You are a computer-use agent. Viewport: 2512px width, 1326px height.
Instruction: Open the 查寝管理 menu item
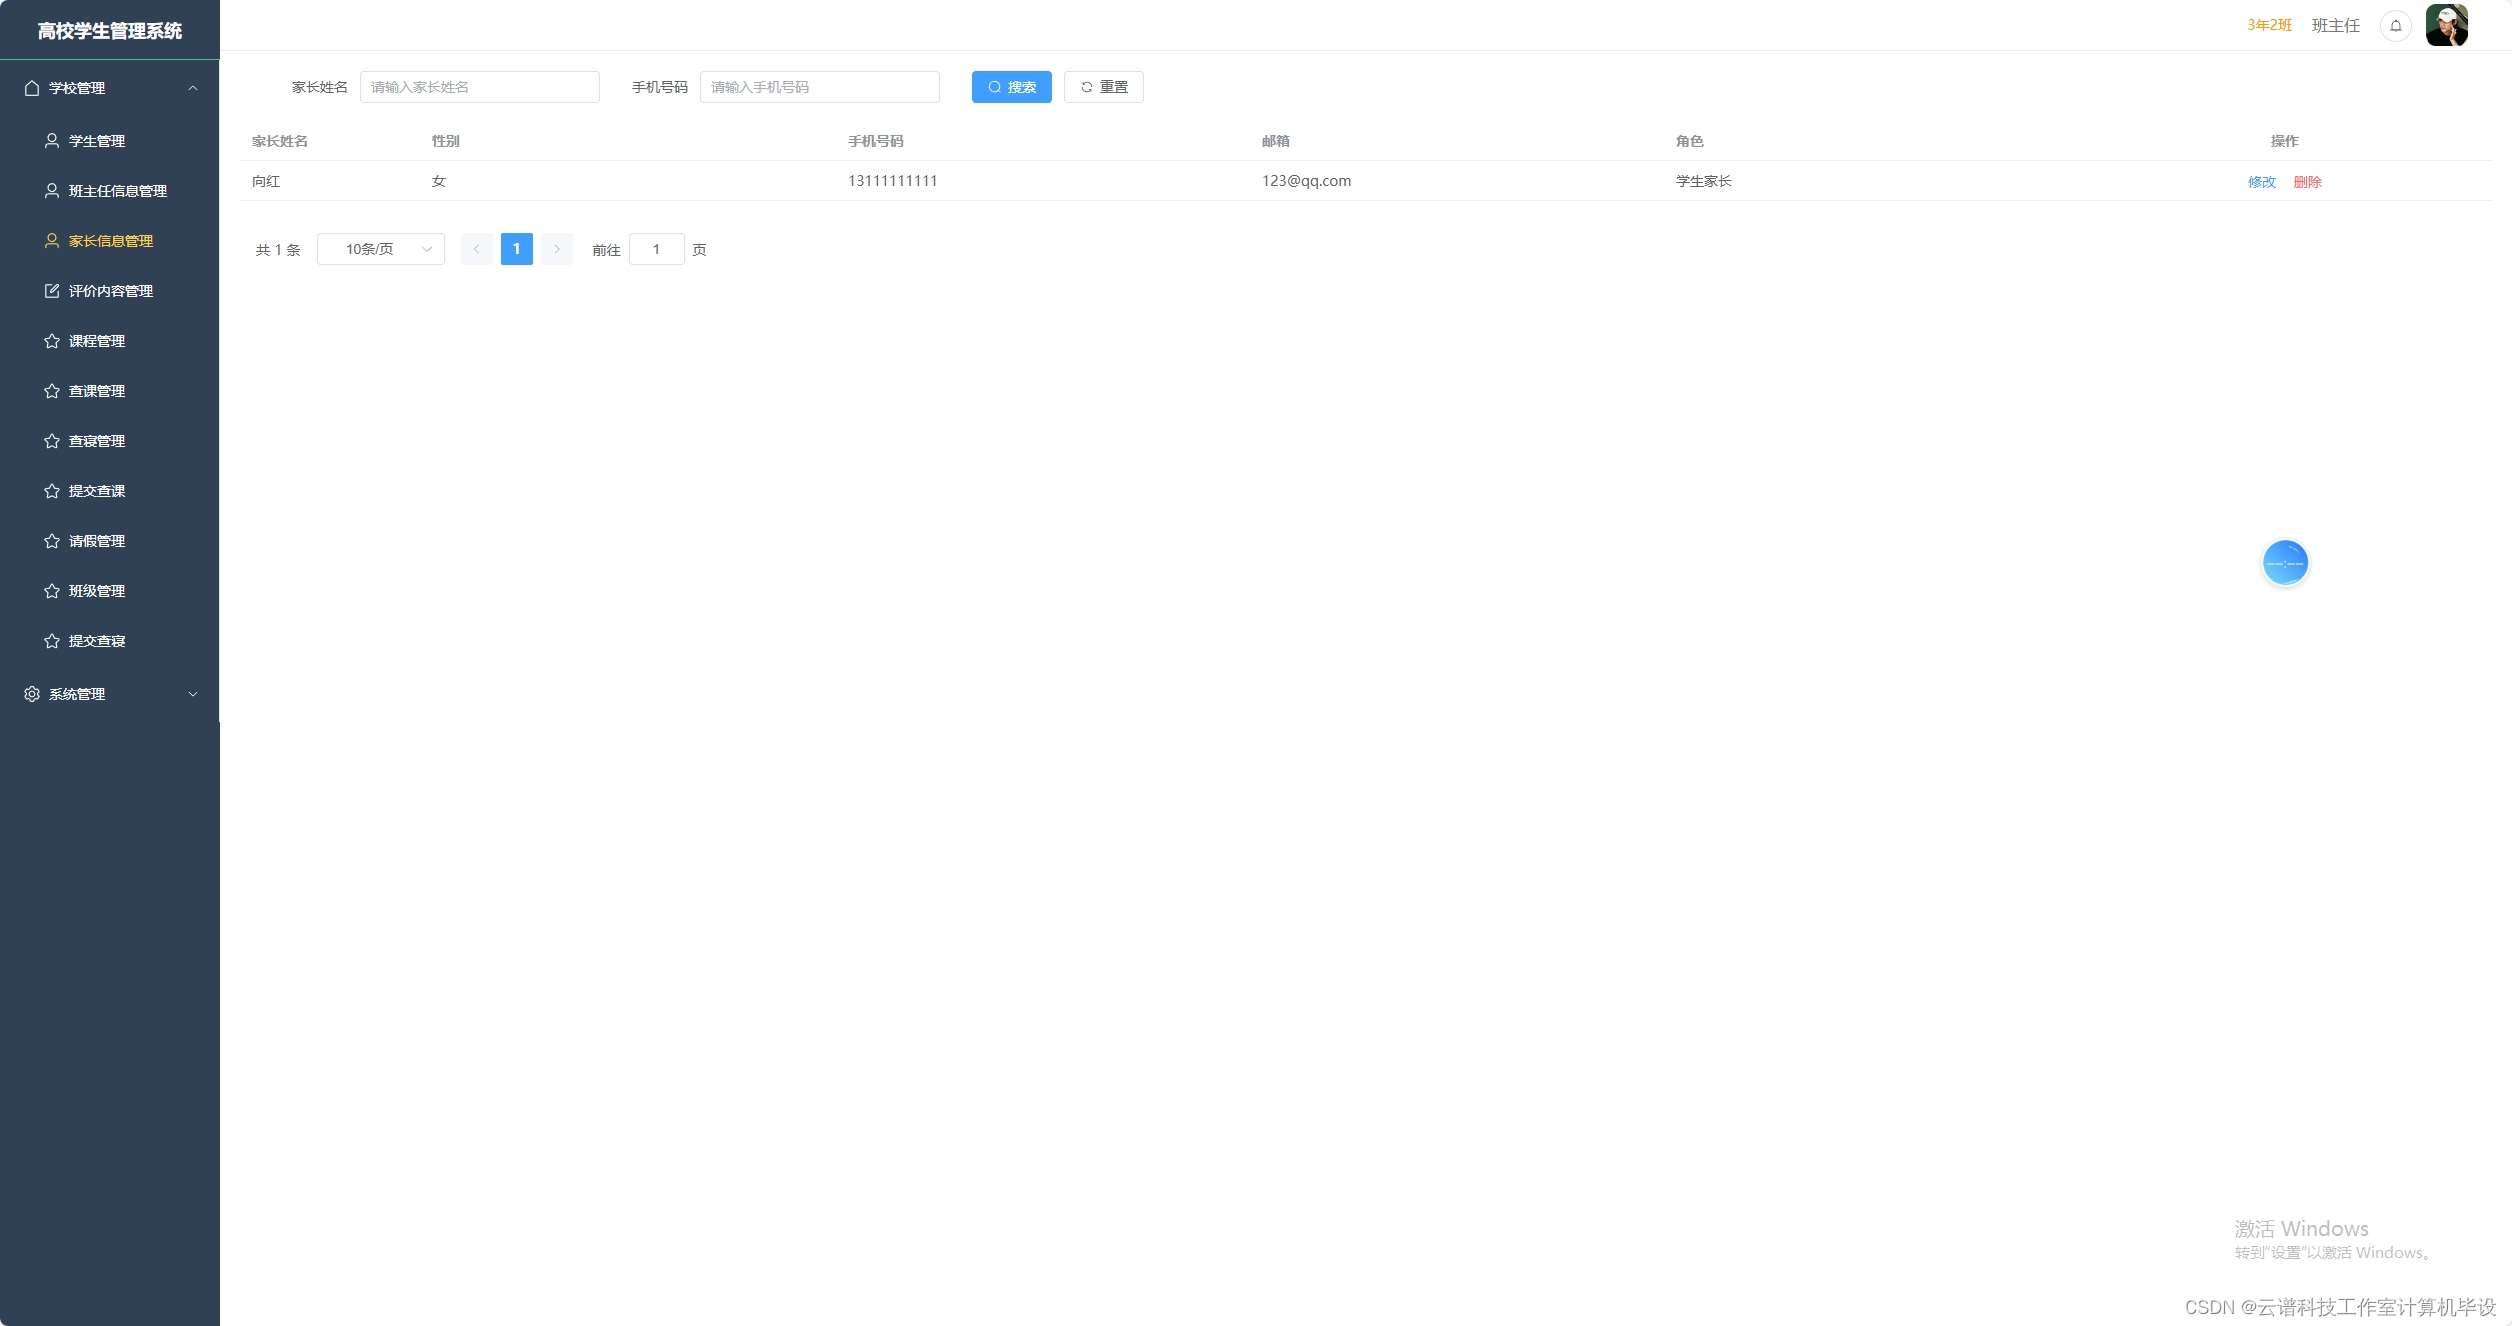point(97,441)
